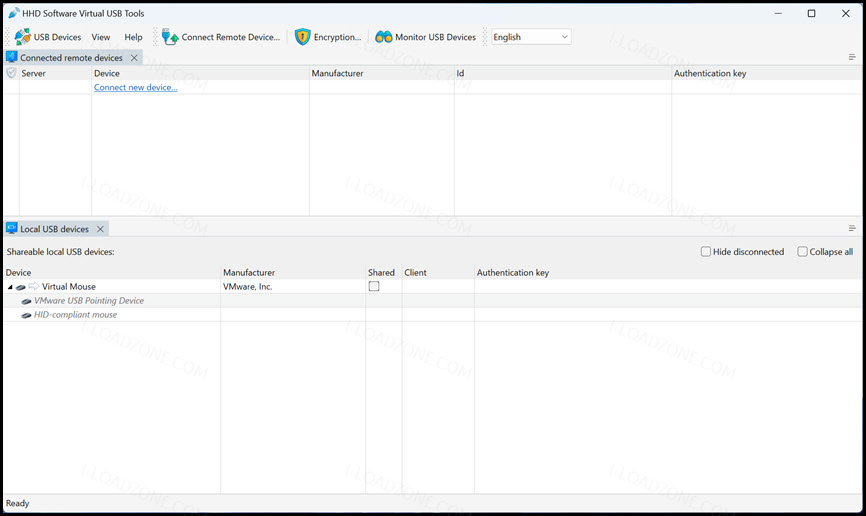The image size is (866, 516).
Task: Open the Help menu
Action: [133, 37]
